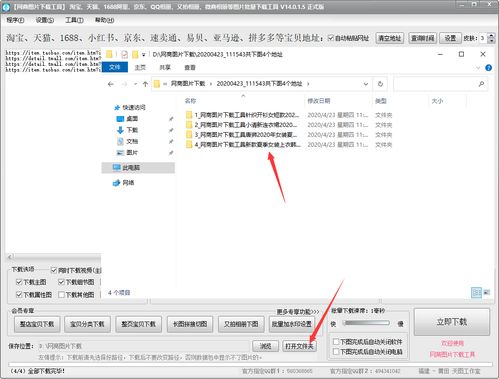
Task: Open the quick access toolbar dropdown arrow
Action: point(144,55)
